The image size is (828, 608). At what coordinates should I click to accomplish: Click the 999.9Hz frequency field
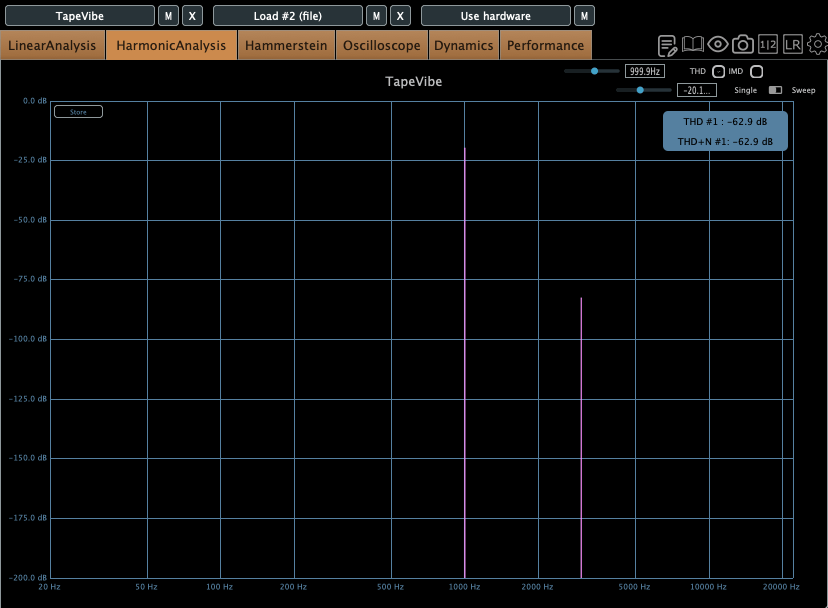[644, 71]
